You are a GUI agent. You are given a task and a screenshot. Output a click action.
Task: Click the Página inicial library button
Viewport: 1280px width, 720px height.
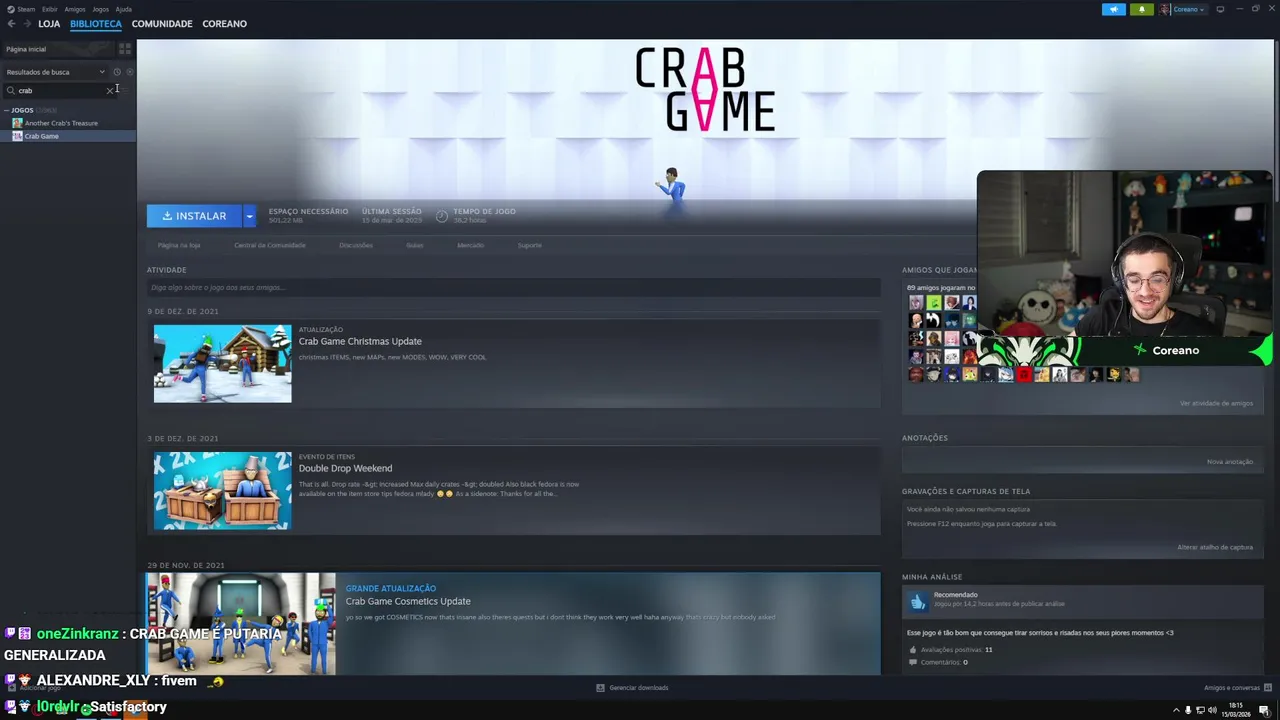click(x=58, y=49)
